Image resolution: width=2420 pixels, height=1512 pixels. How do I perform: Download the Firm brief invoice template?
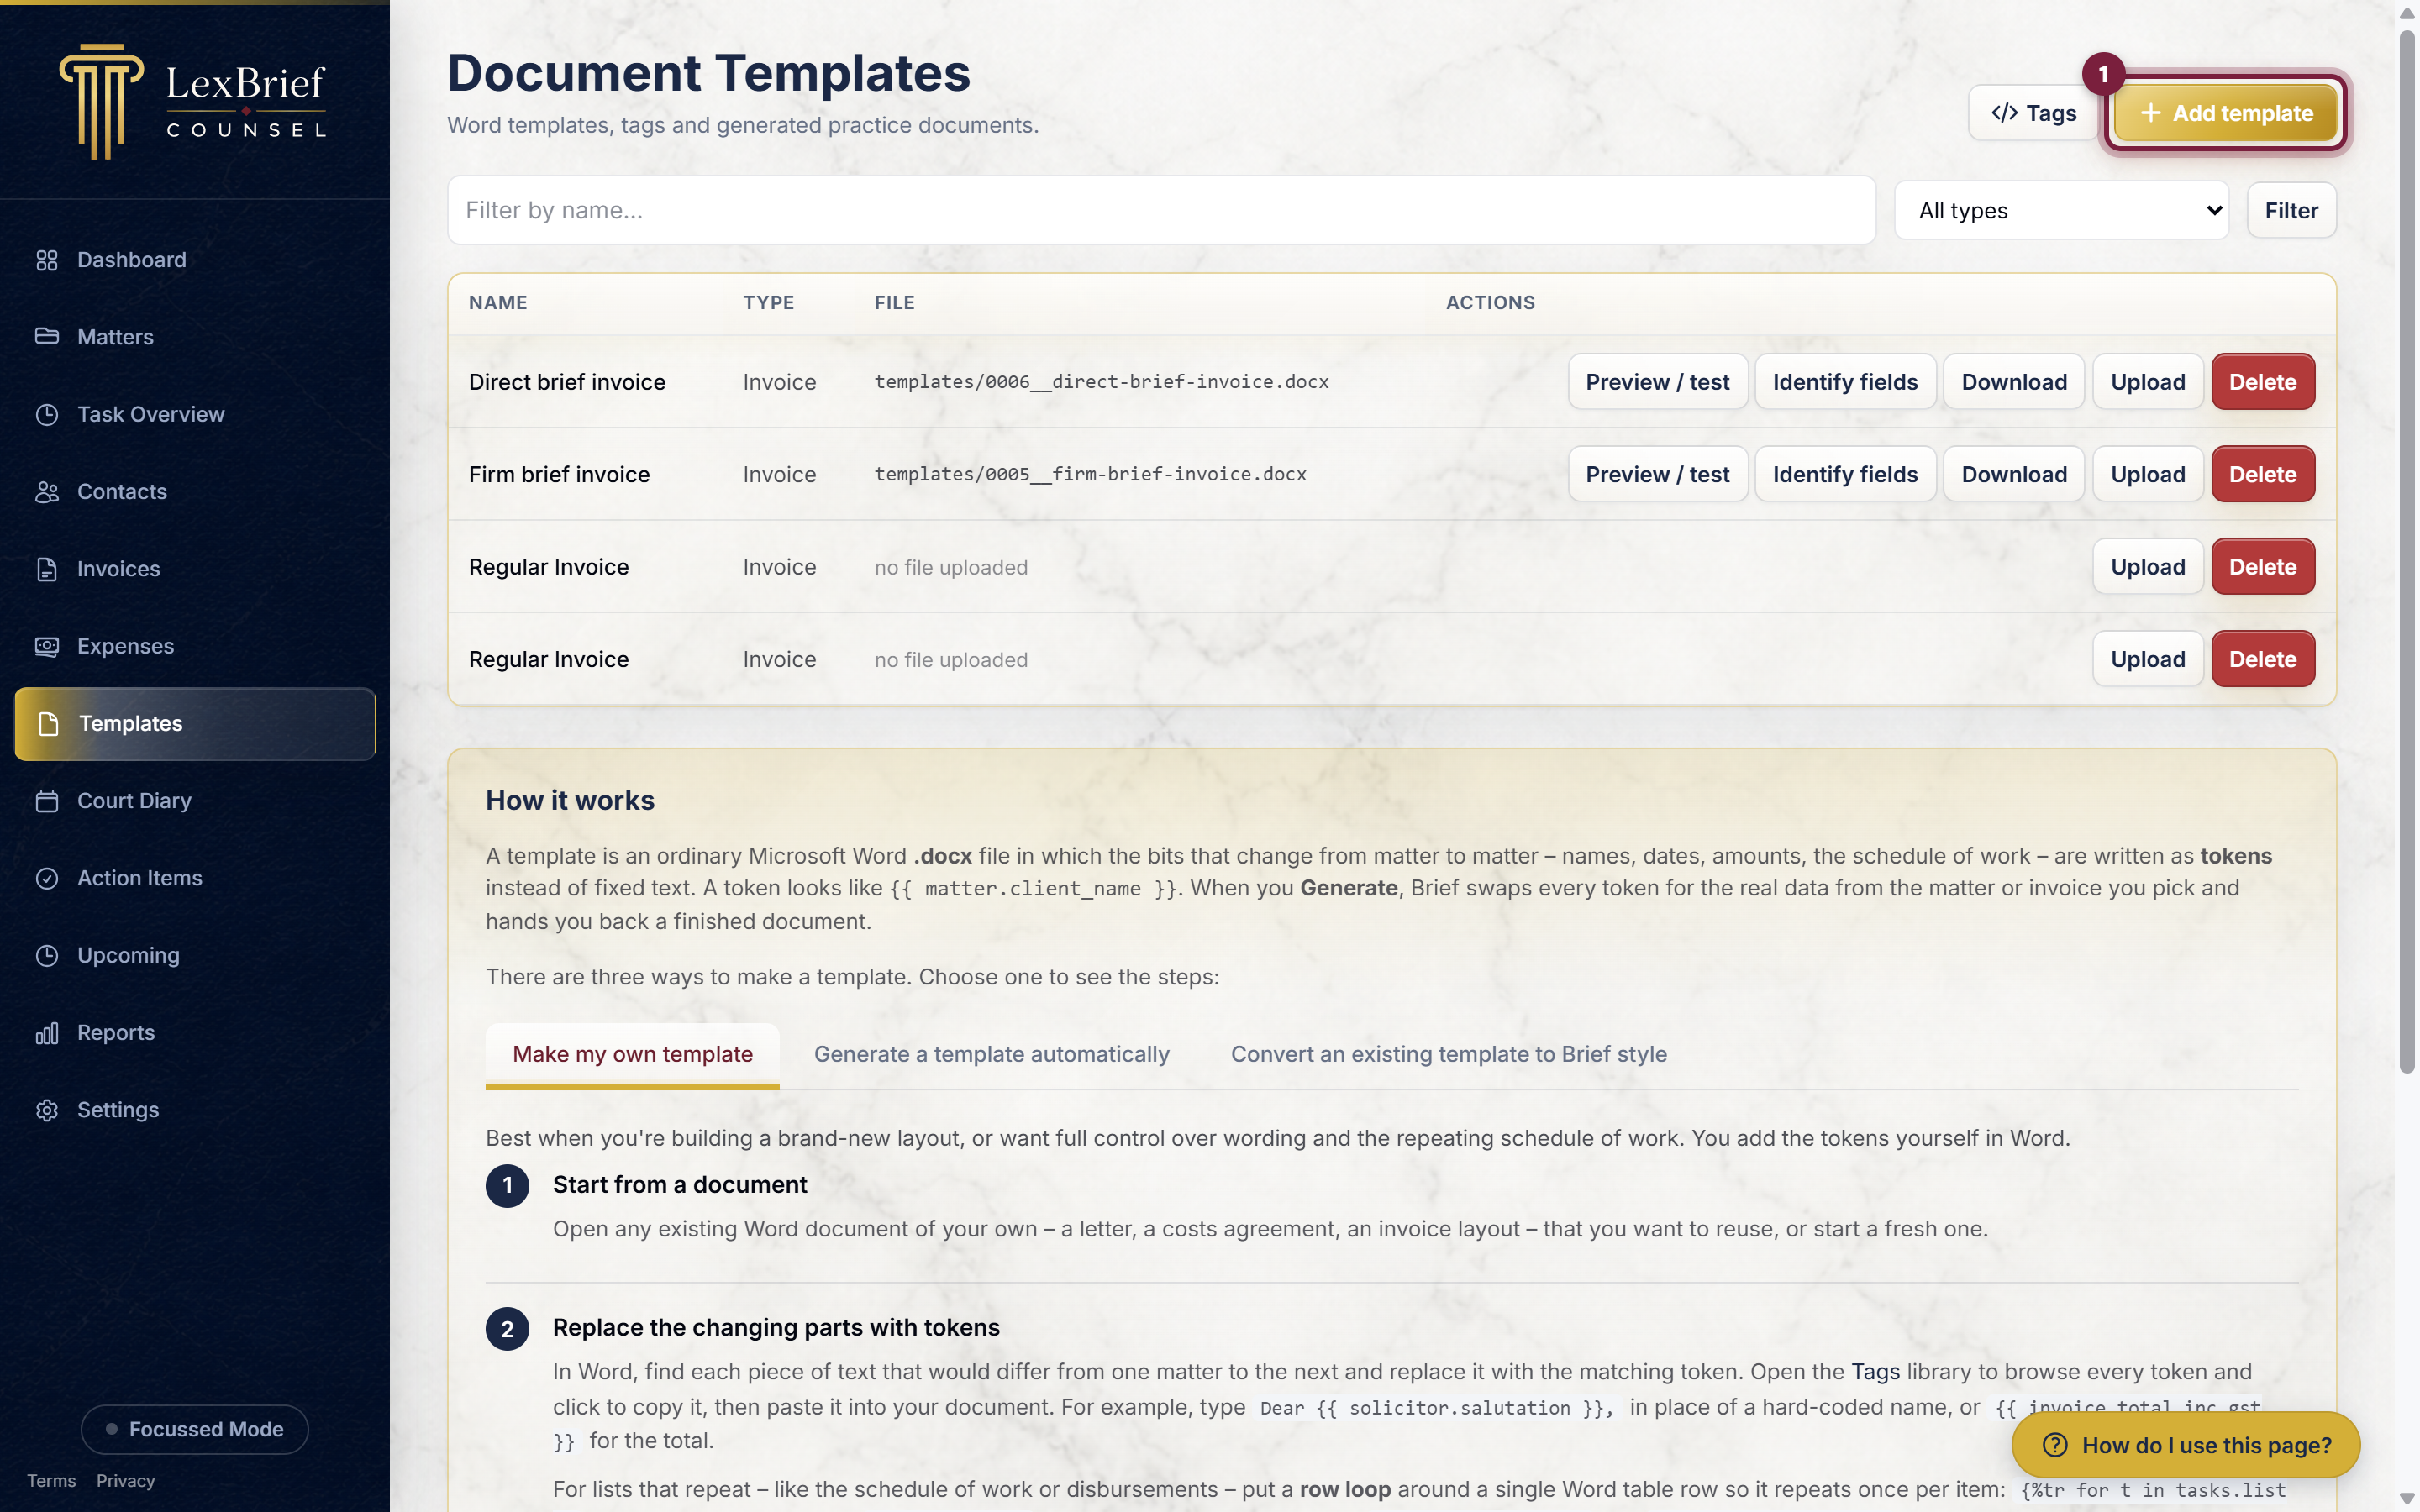[x=2014, y=474]
